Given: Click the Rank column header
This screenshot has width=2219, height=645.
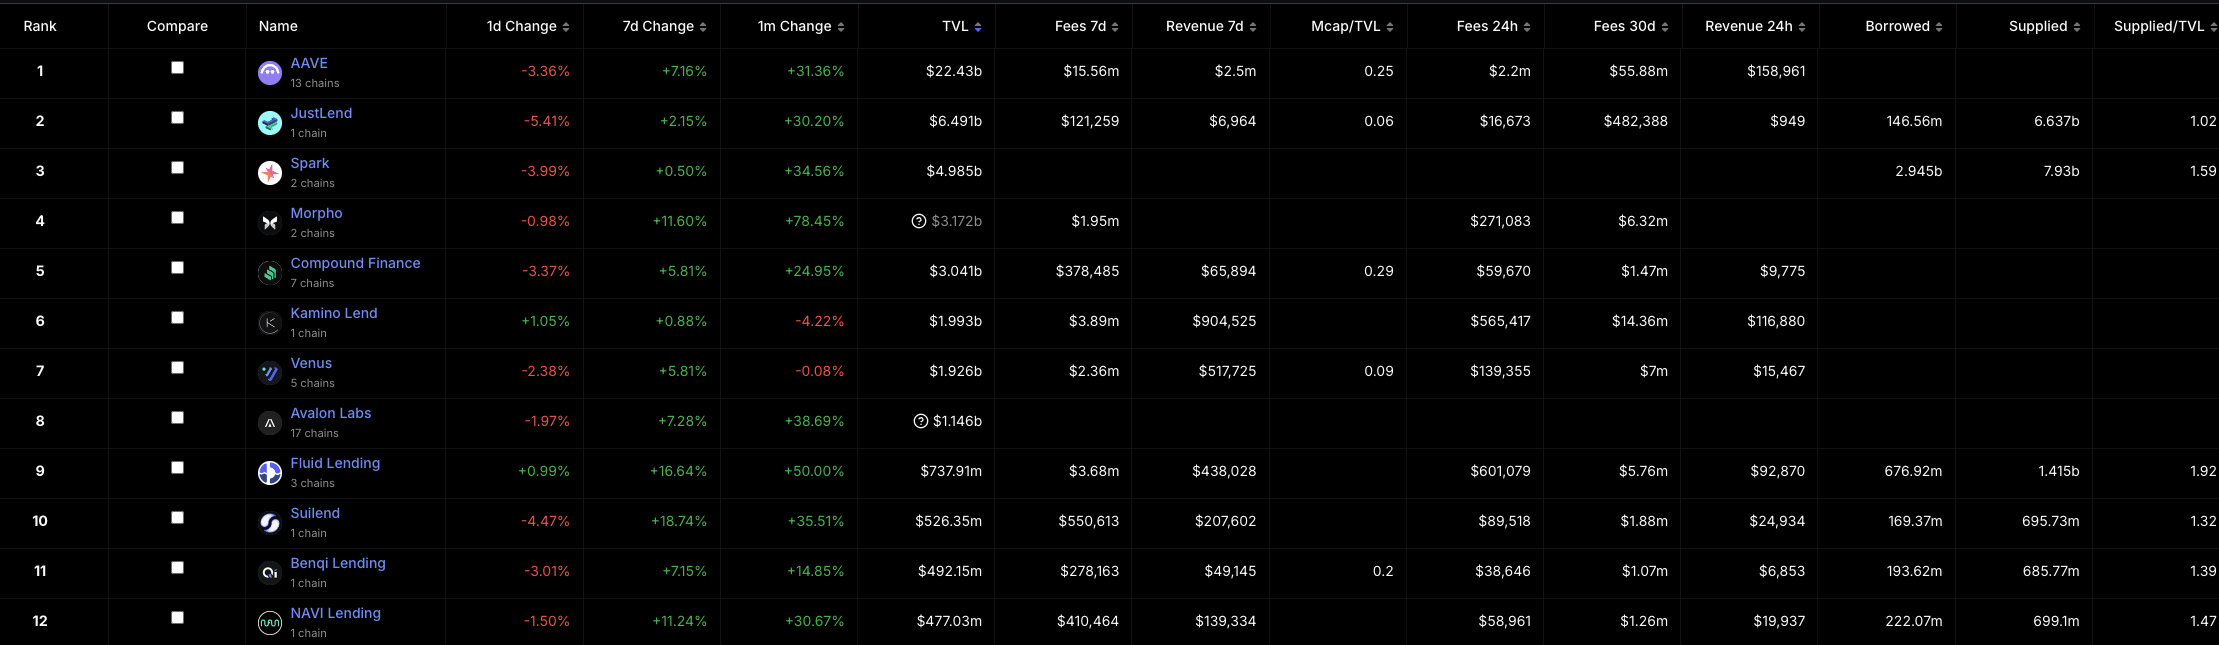Looking at the screenshot, I should (40, 26).
